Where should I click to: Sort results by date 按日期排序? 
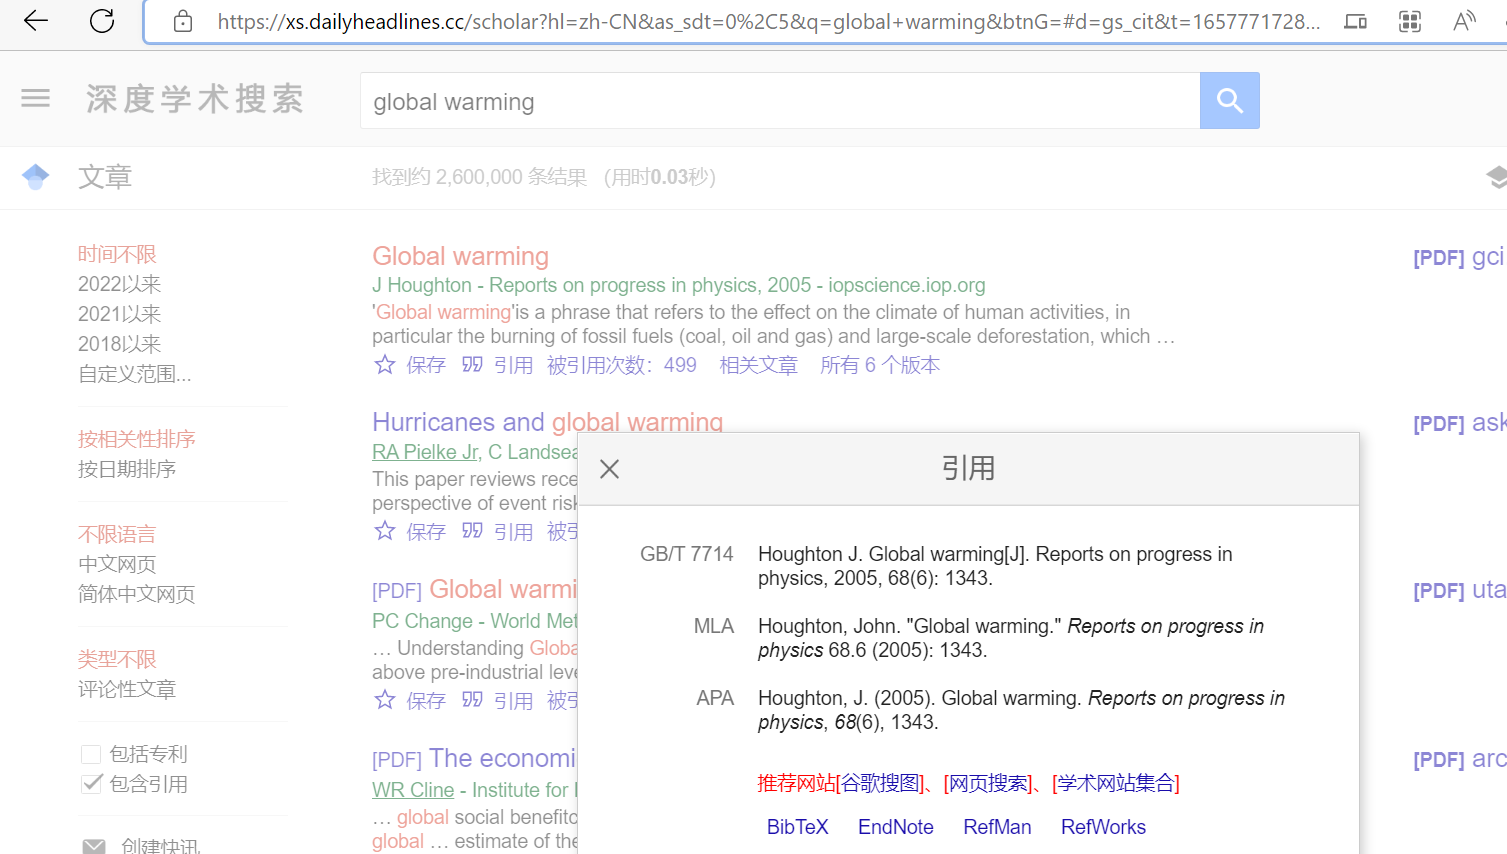127,469
